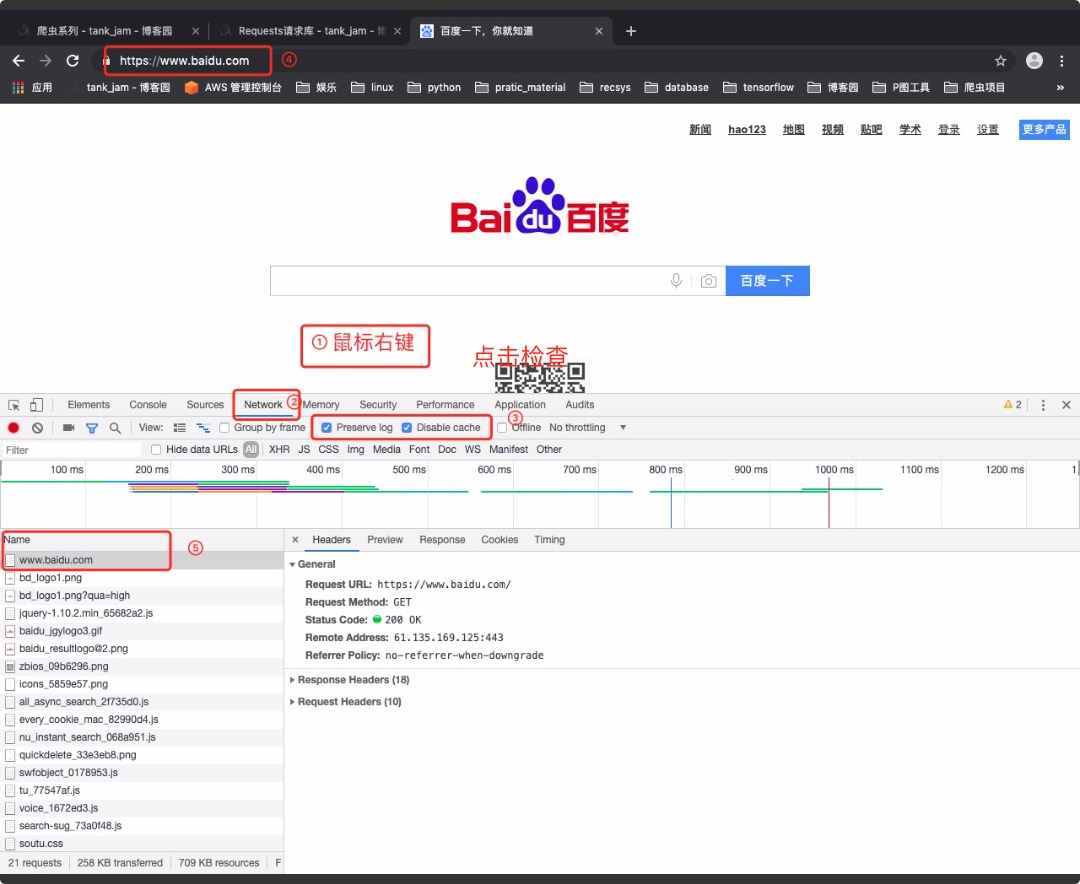Viewport: 1080px width, 884px height.
Task: Switch to the Elements panel
Action: coord(88,405)
